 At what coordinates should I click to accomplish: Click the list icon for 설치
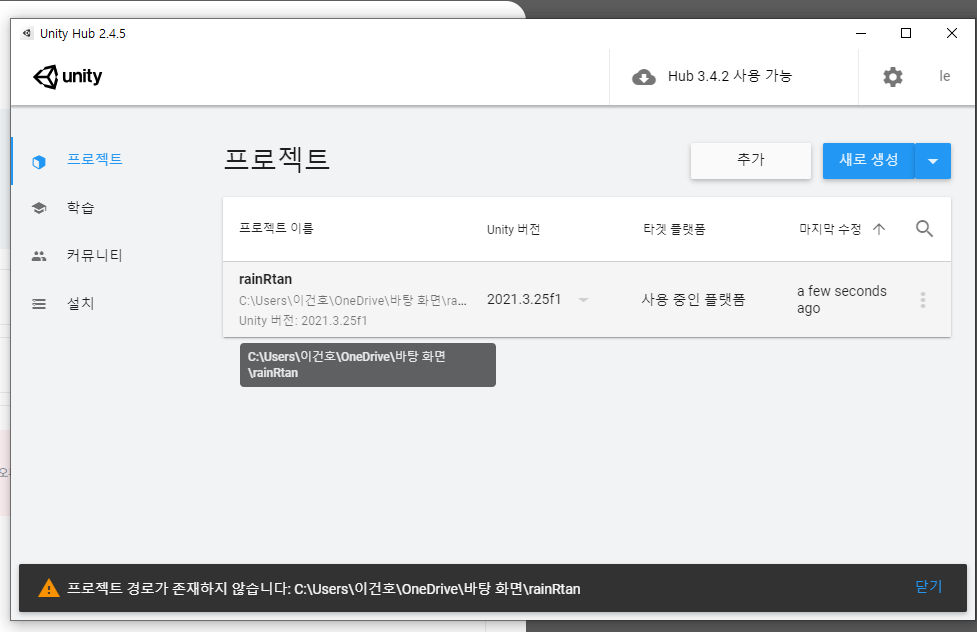[39, 304]
